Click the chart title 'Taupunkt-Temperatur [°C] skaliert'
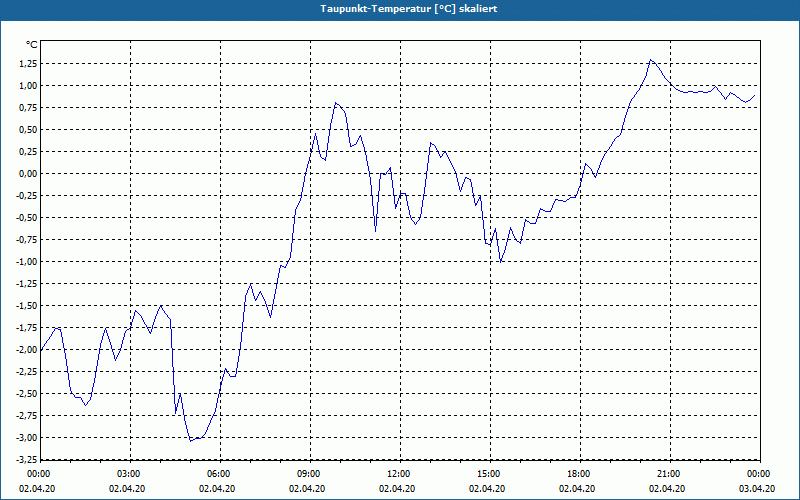 coord(409,9)
